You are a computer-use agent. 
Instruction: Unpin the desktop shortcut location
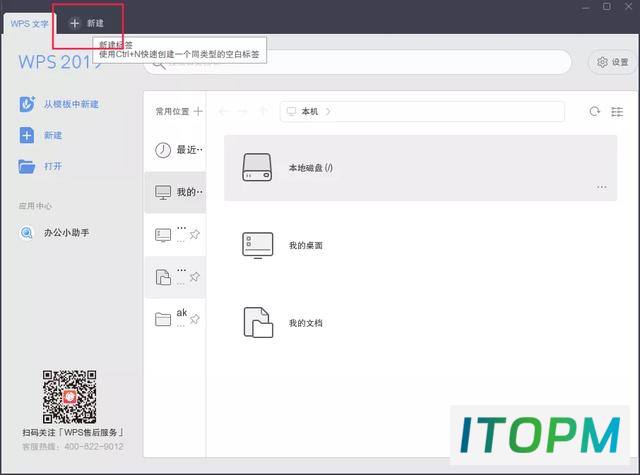(x=195, y=234)
